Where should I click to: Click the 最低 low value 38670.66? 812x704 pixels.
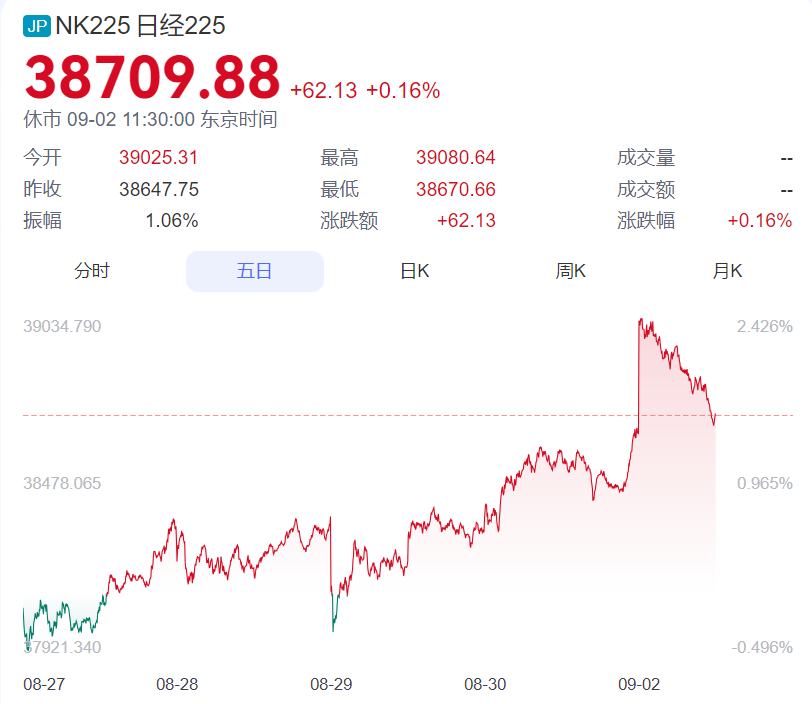click(455, 189)
